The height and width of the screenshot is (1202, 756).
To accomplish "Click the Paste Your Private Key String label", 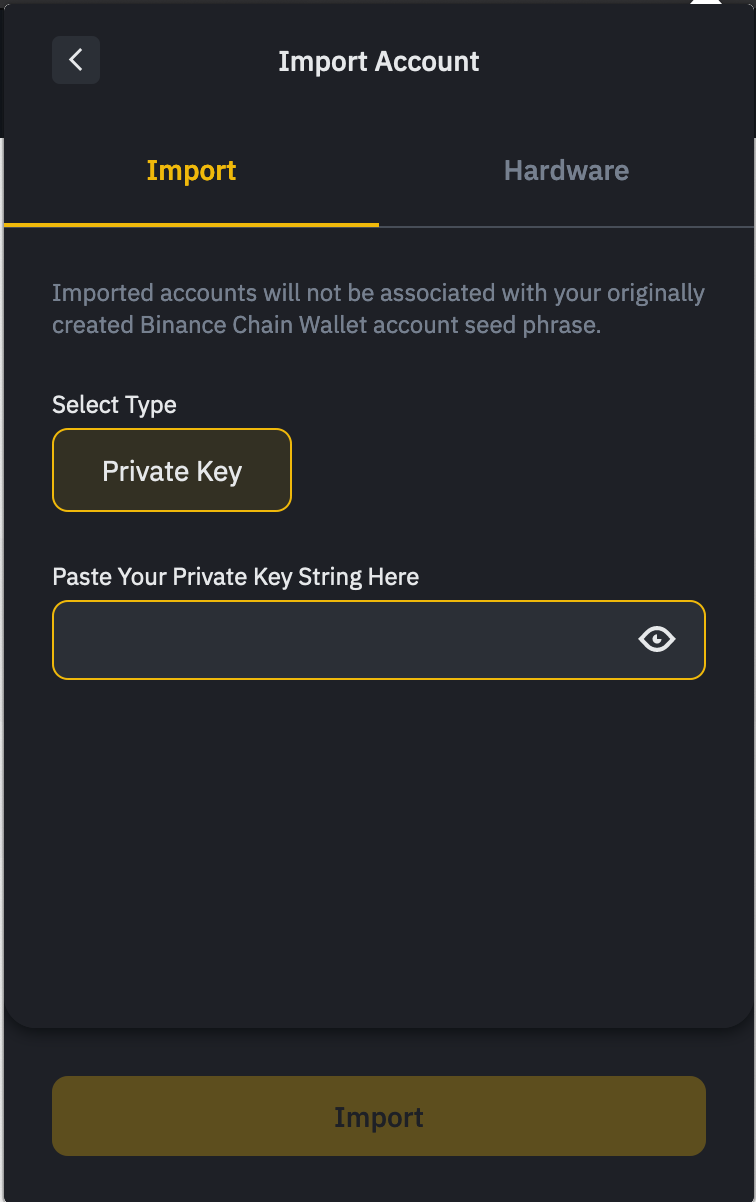I will tap(235, 577).
